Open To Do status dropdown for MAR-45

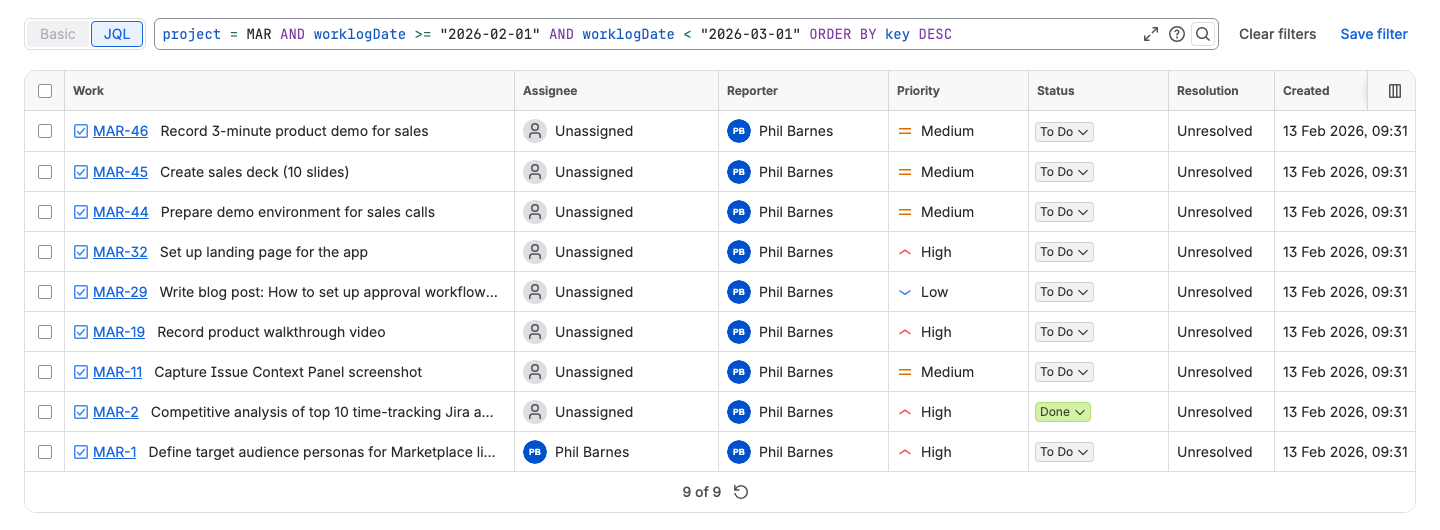click(x=1064, y=172)
